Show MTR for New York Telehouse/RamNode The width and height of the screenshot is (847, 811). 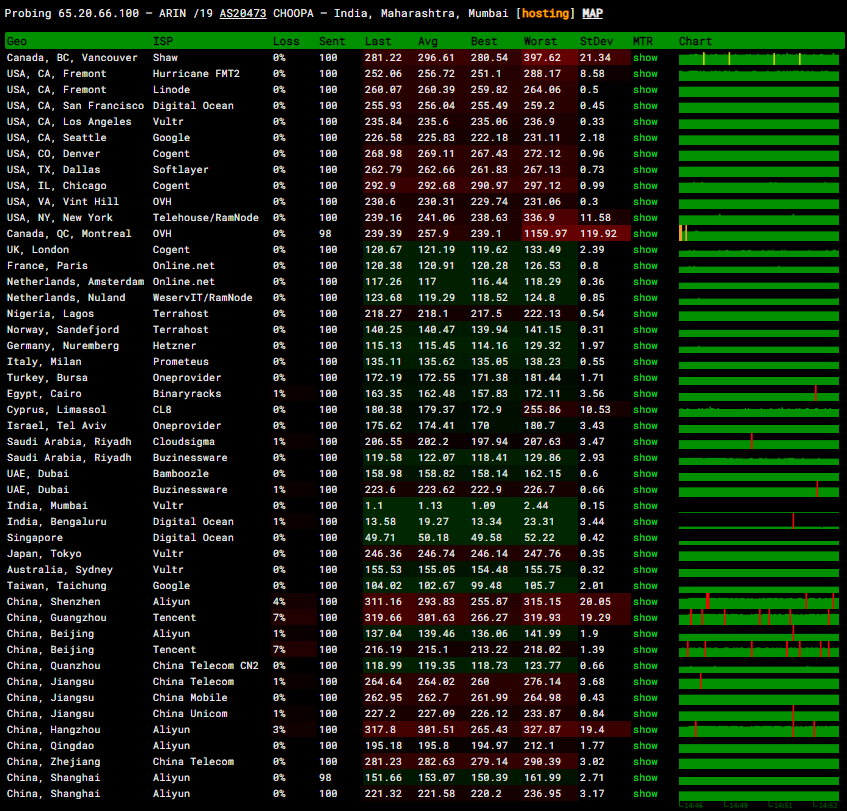[645, 218]
